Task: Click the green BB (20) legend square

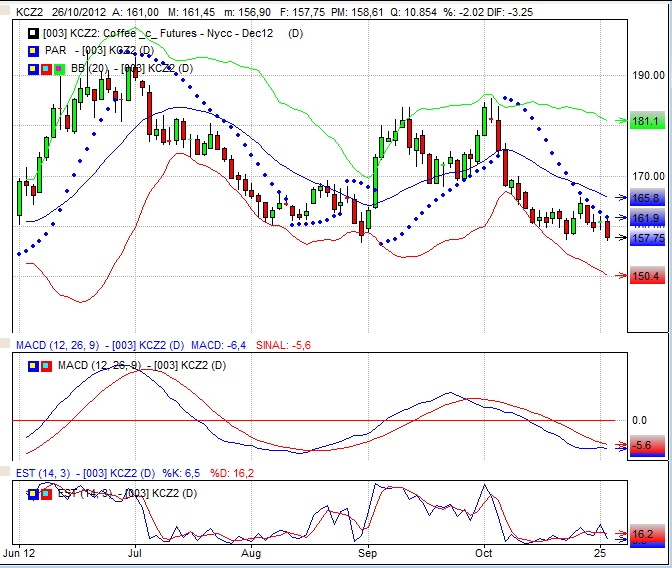Action: [x=59, y=68]
